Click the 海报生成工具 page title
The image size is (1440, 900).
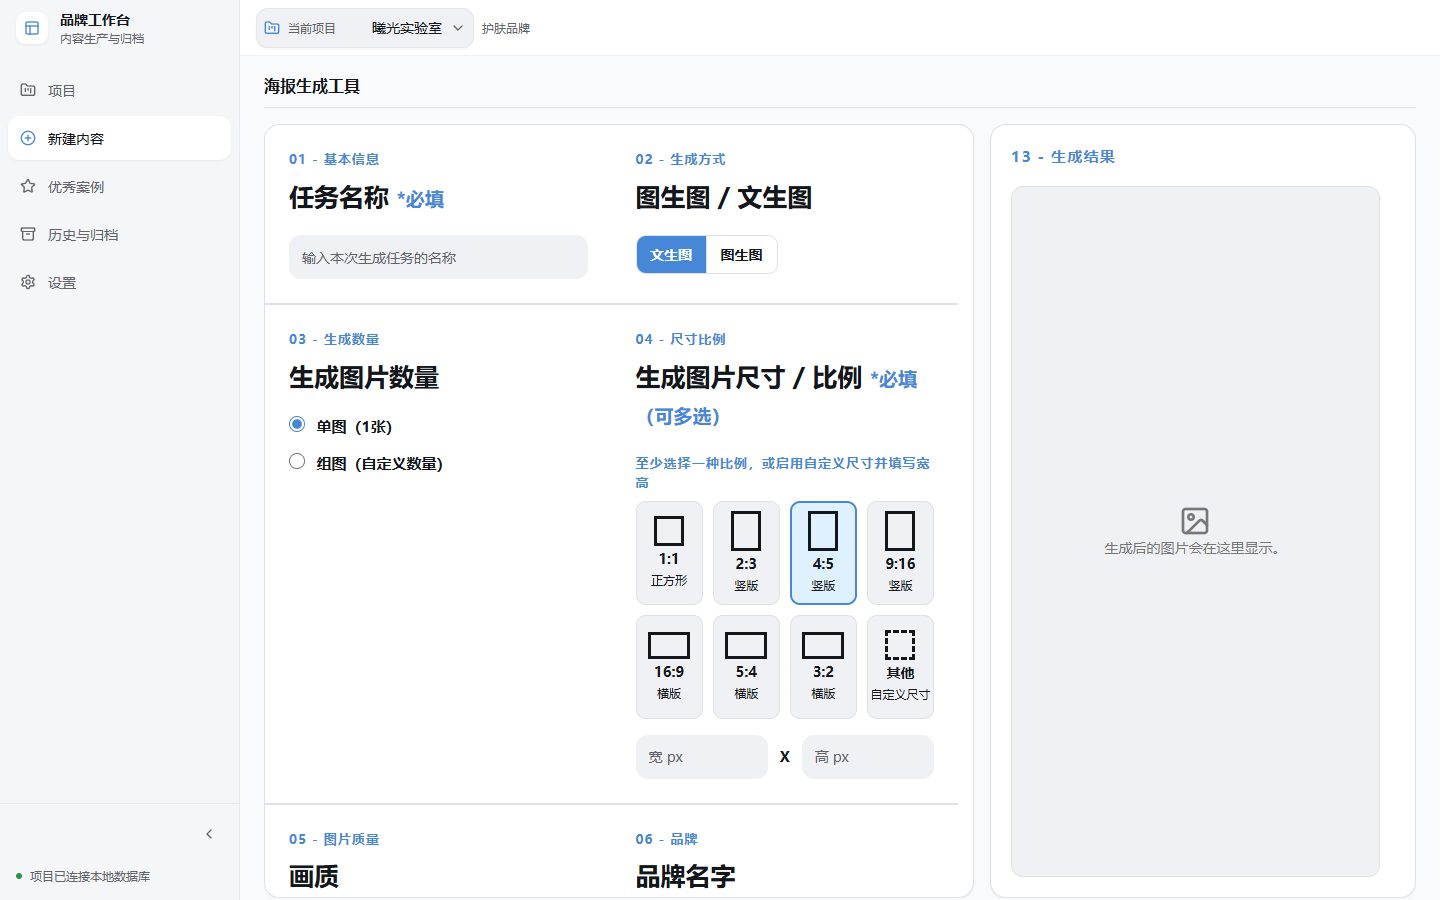[312, 86]
